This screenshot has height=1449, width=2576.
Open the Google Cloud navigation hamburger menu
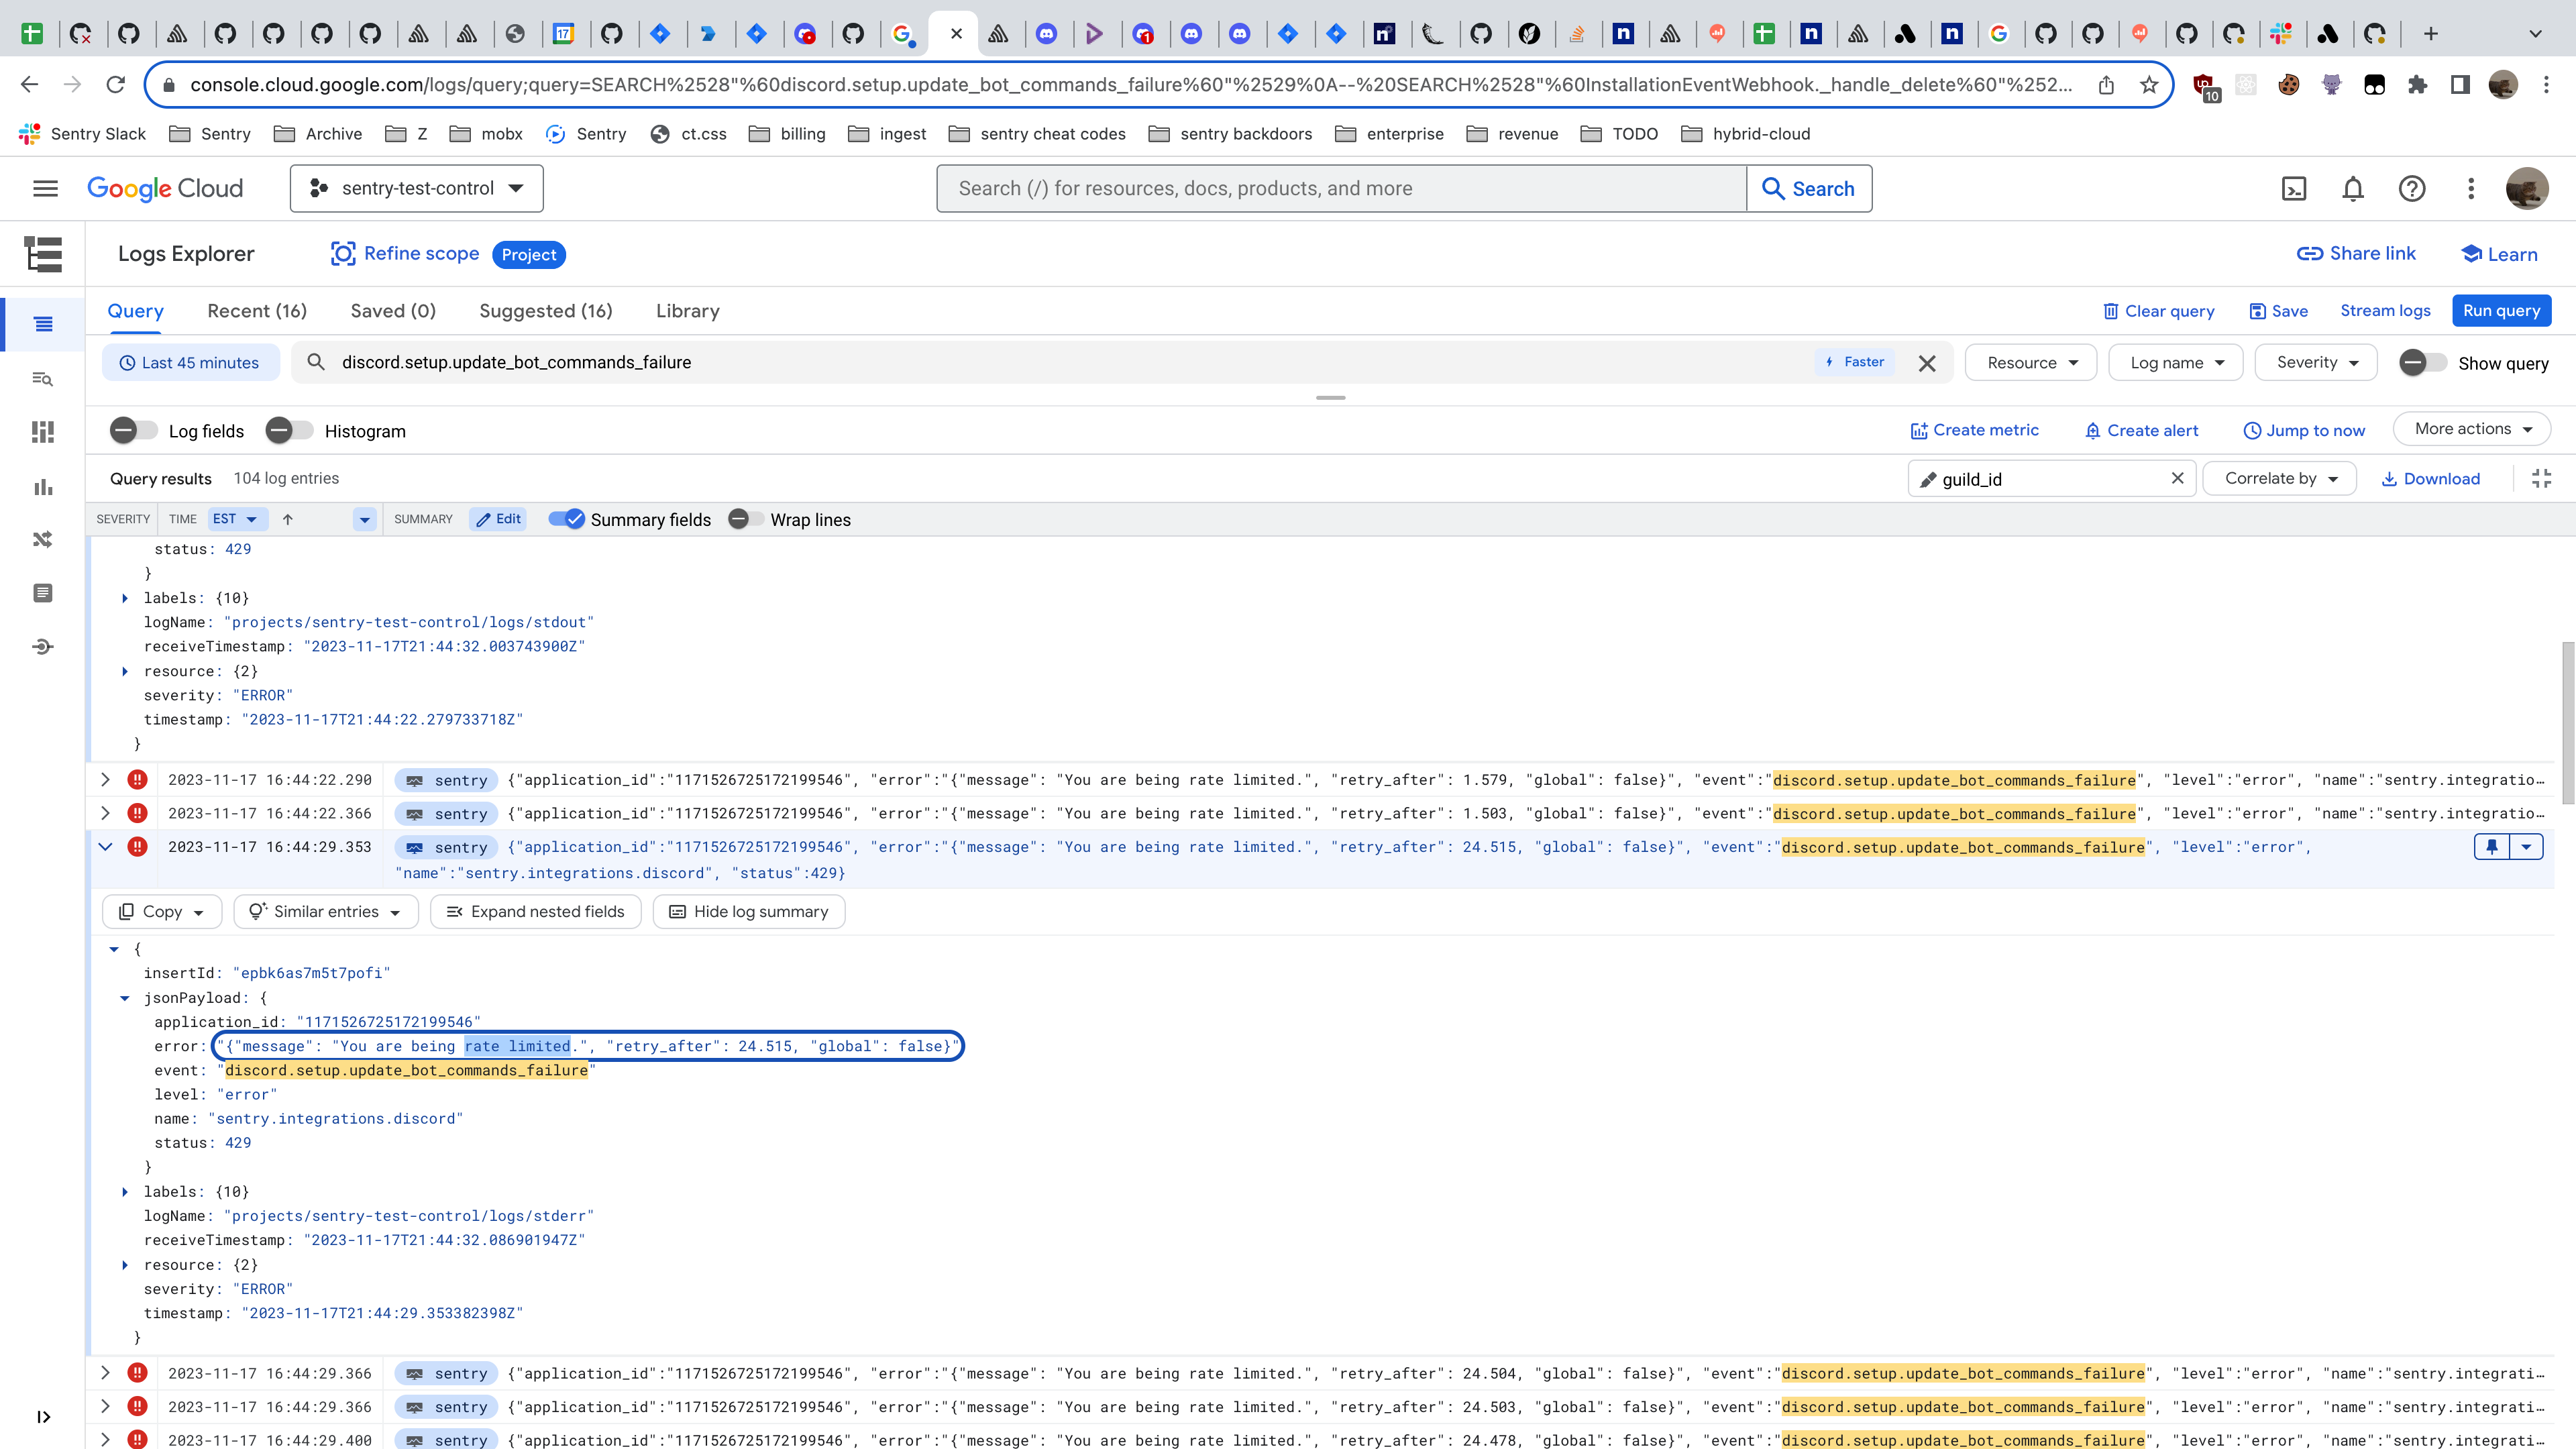(x=45, y=188)
